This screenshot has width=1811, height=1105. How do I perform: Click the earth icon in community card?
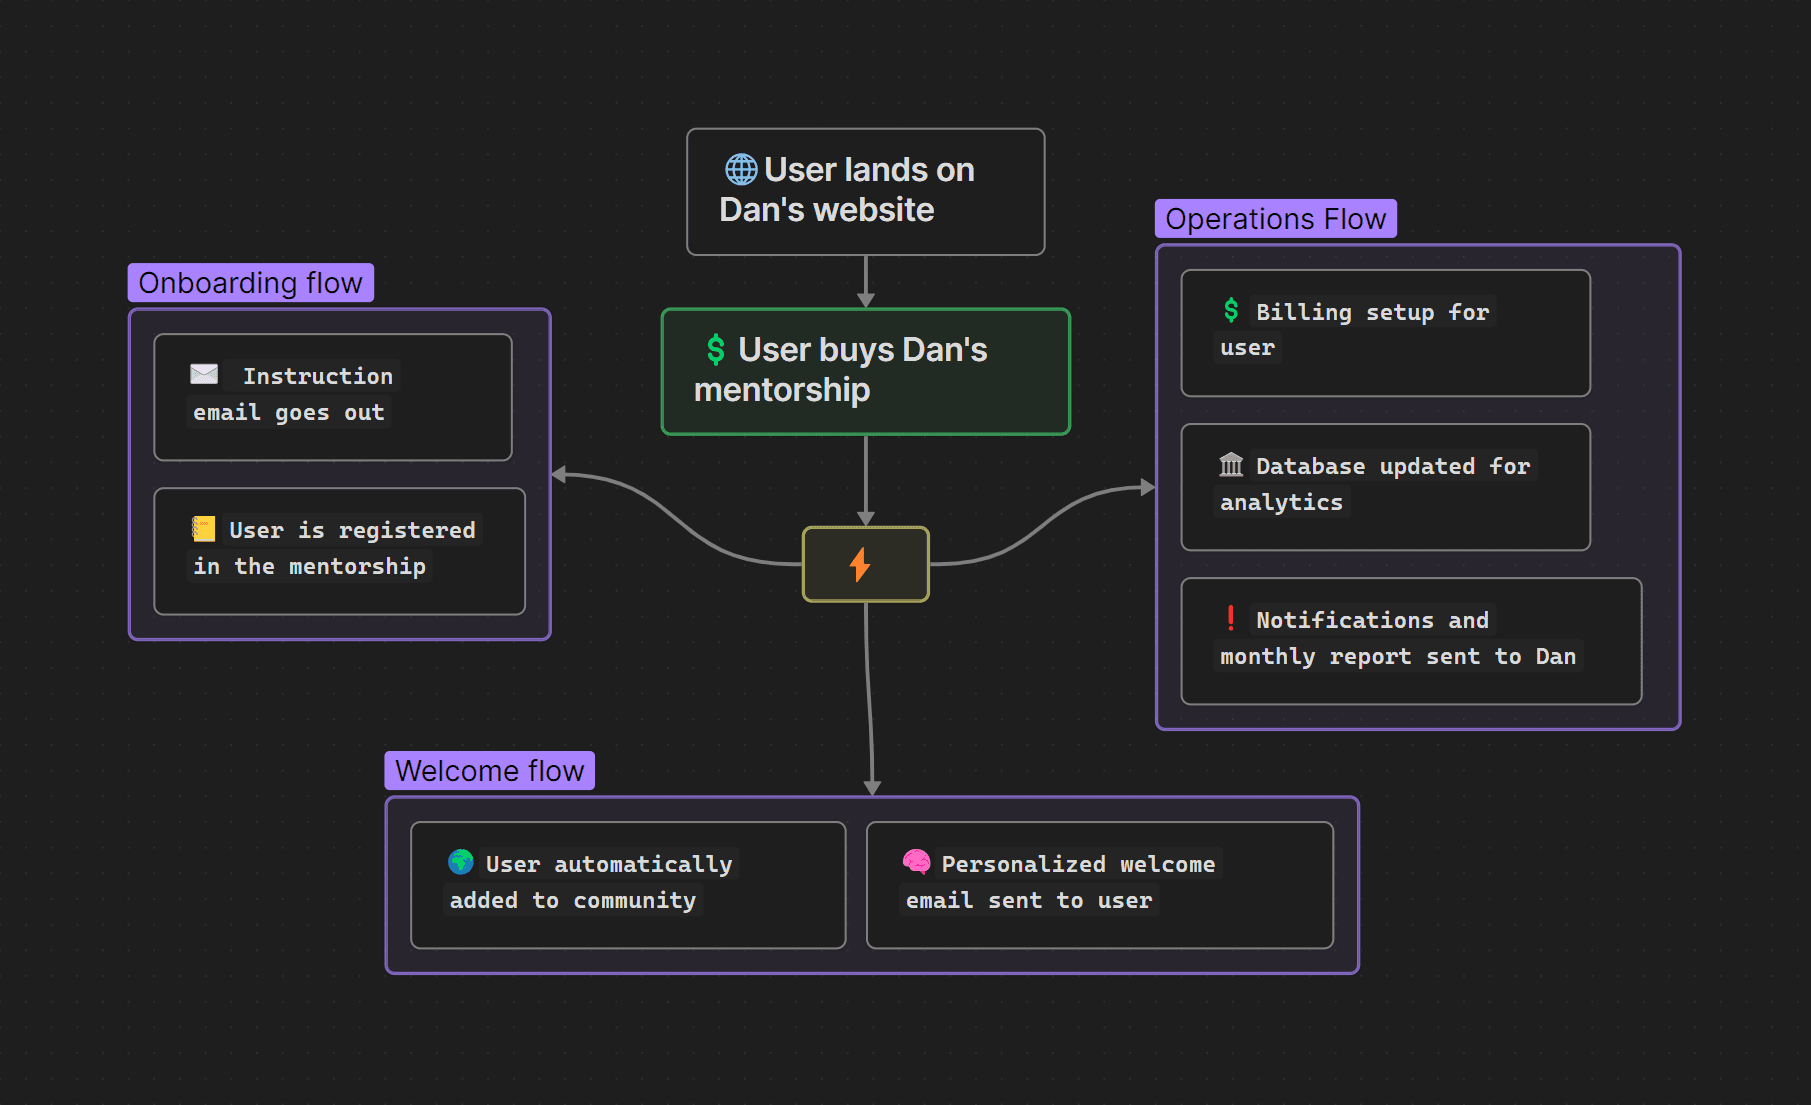(461, 862)
